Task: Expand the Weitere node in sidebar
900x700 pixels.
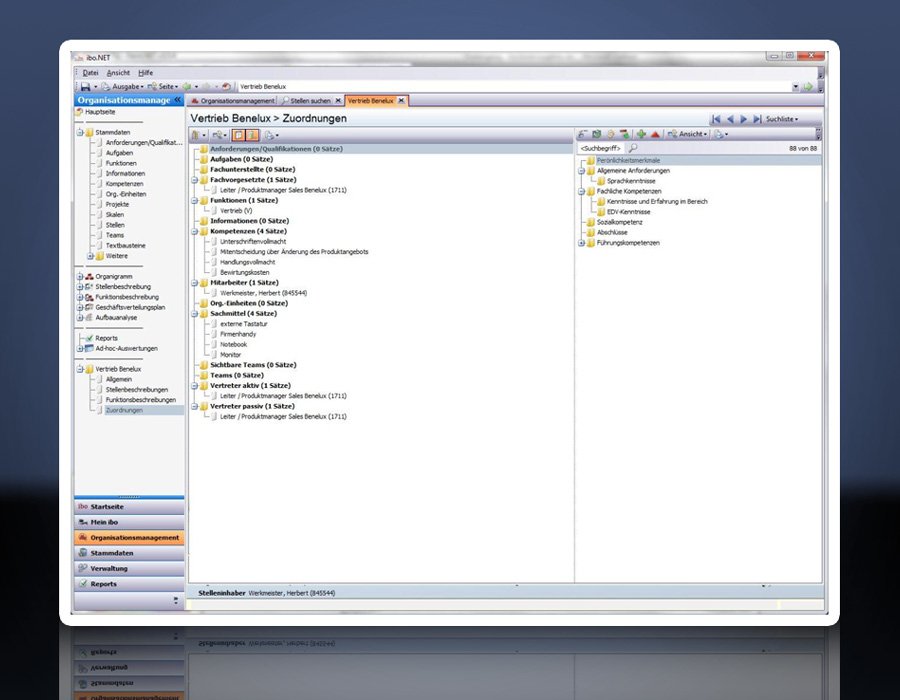Action: pos(90,256)
